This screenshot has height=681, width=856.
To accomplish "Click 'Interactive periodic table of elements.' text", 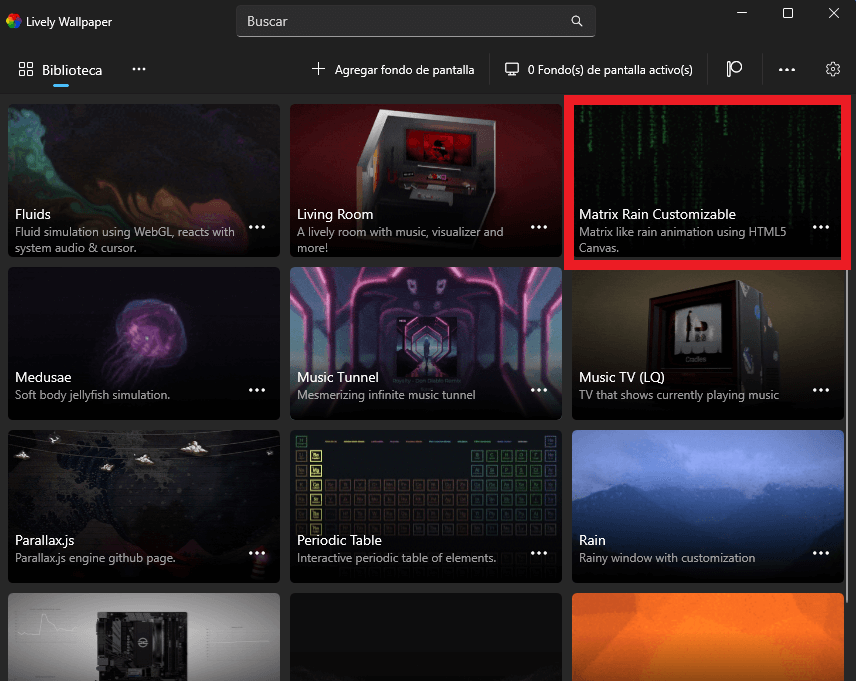I will 396,558.
